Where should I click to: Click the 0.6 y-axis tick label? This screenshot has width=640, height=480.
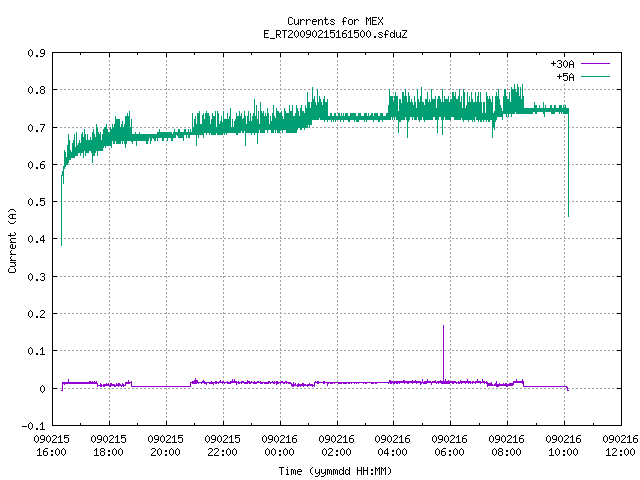click(36, 165)
